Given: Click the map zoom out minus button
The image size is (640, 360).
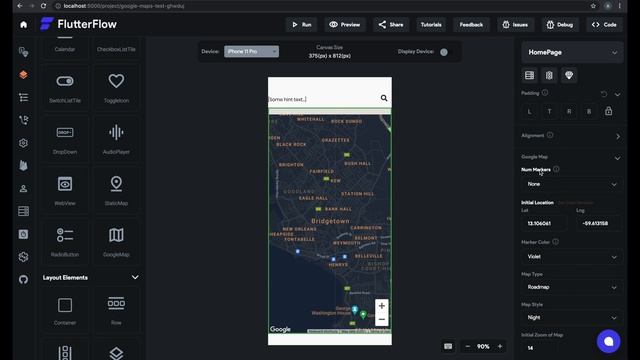Looking at the screenshot, I should click(382, 319).
